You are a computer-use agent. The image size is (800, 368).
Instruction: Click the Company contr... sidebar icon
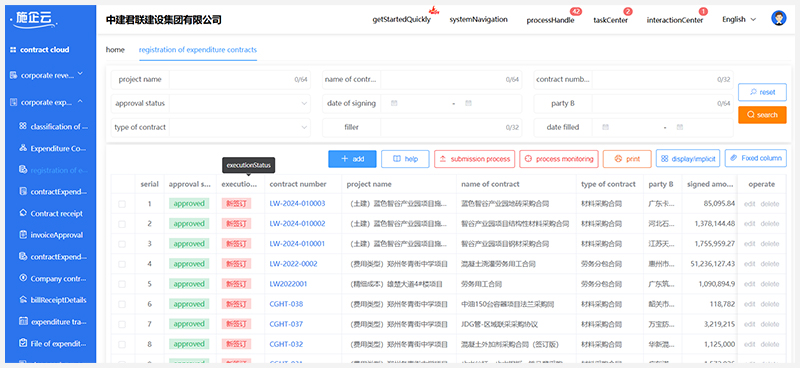pos(22,278)
